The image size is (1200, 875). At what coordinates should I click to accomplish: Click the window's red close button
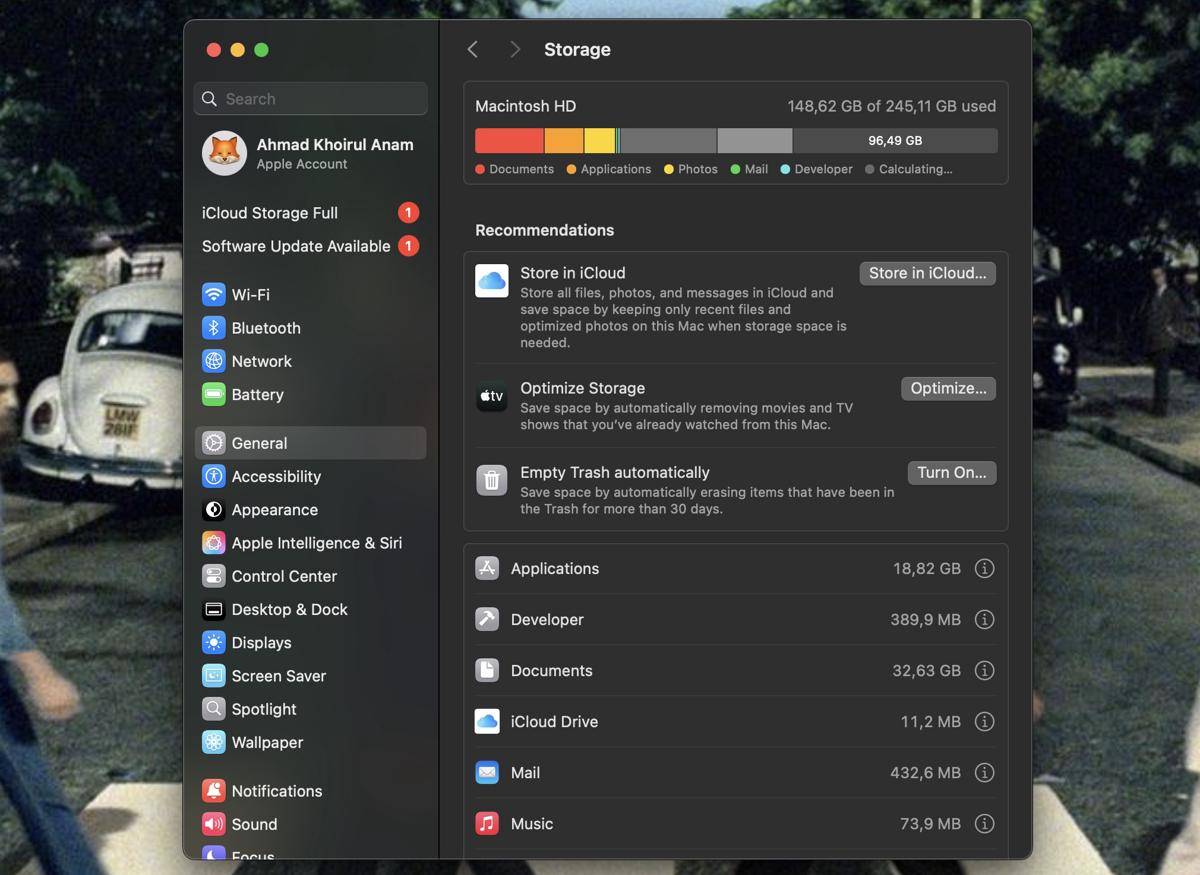(x=213, y=50)
